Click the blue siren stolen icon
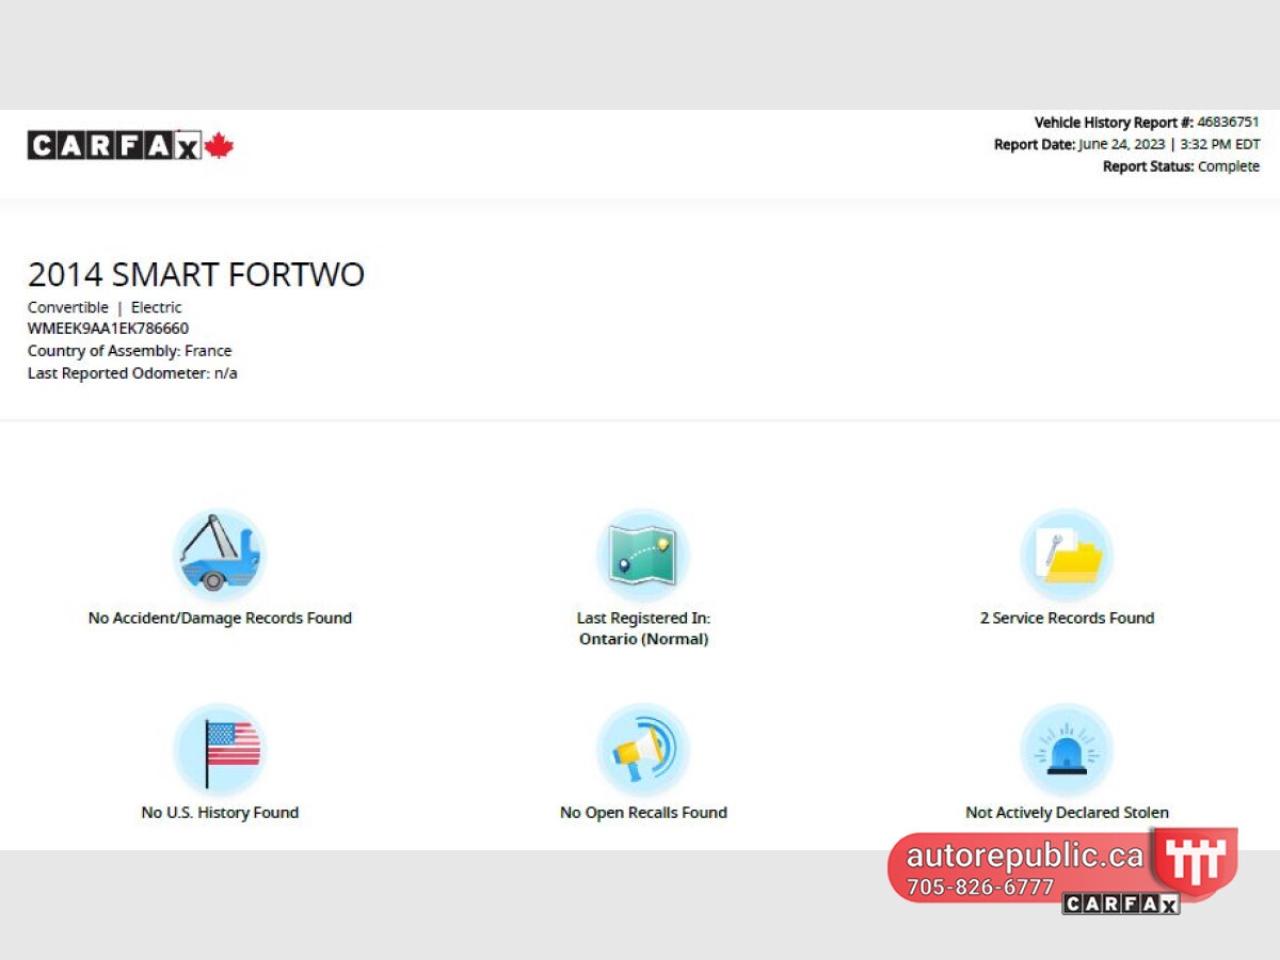Screen dimensions: 1280x960 (x=1067, y=749)
